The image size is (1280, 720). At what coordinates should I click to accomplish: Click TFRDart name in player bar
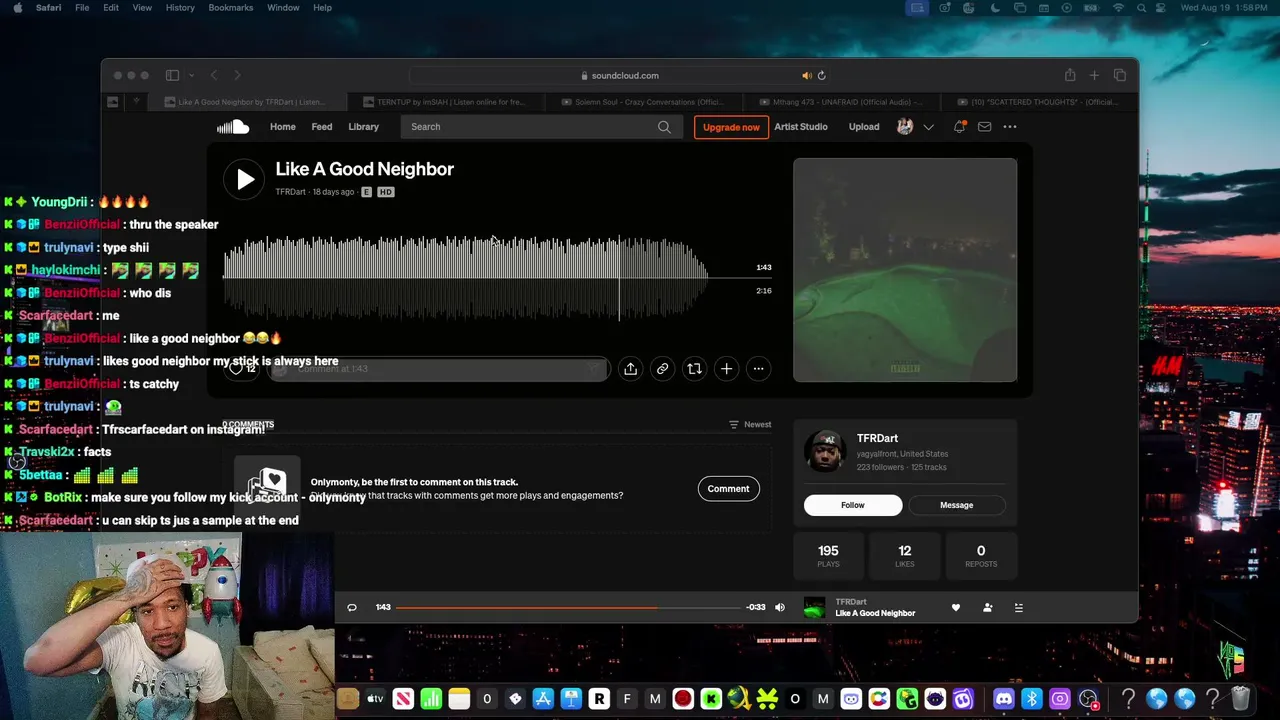851,602
